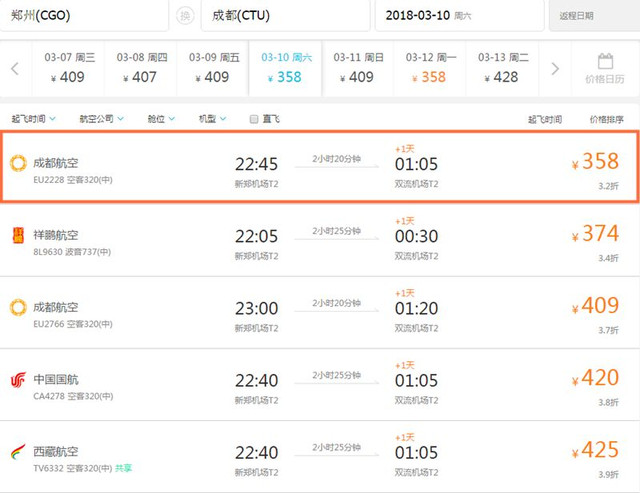Expand the 机型 filter dropdown
The width and height of the screenshot is (640, 493).
(x=212, y=119)
